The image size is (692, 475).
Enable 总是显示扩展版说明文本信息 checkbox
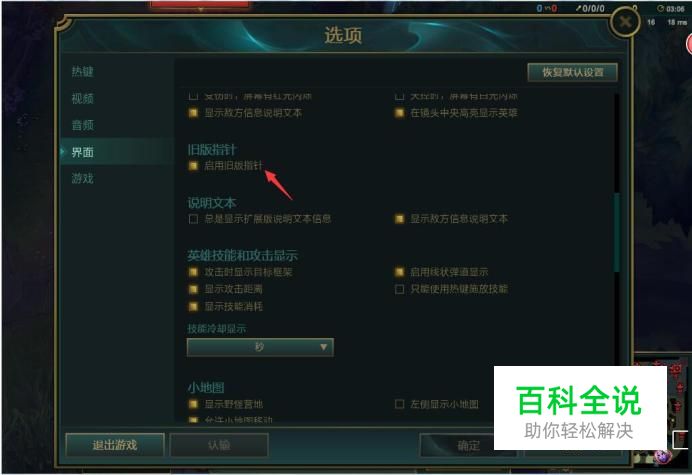(193, 219)
